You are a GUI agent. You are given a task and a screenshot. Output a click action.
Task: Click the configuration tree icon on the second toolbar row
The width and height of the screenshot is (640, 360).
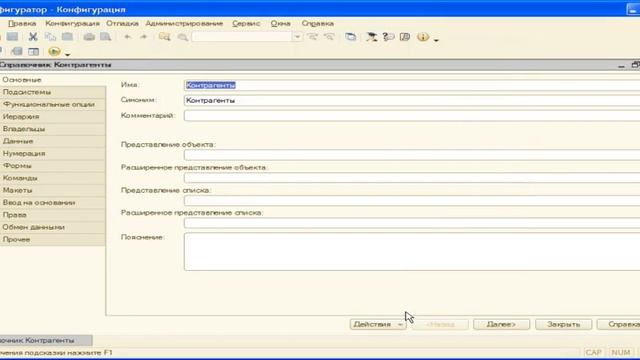17,51
